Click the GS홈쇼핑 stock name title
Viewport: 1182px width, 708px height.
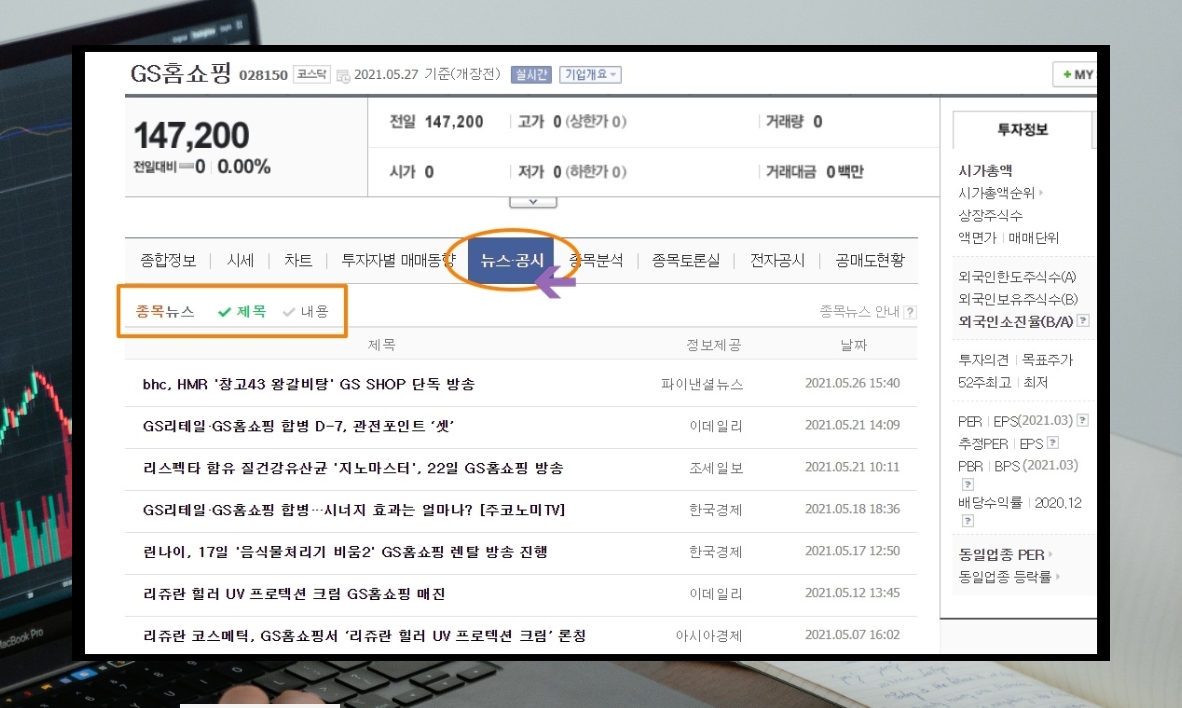tap(180, 73)
